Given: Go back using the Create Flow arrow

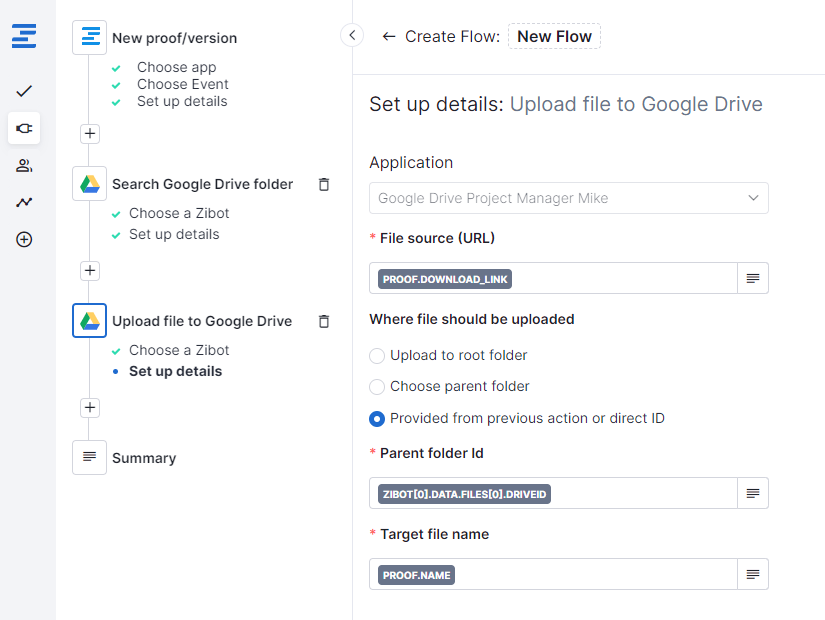Looking at the screenshot, I should (x=389, y=37).
